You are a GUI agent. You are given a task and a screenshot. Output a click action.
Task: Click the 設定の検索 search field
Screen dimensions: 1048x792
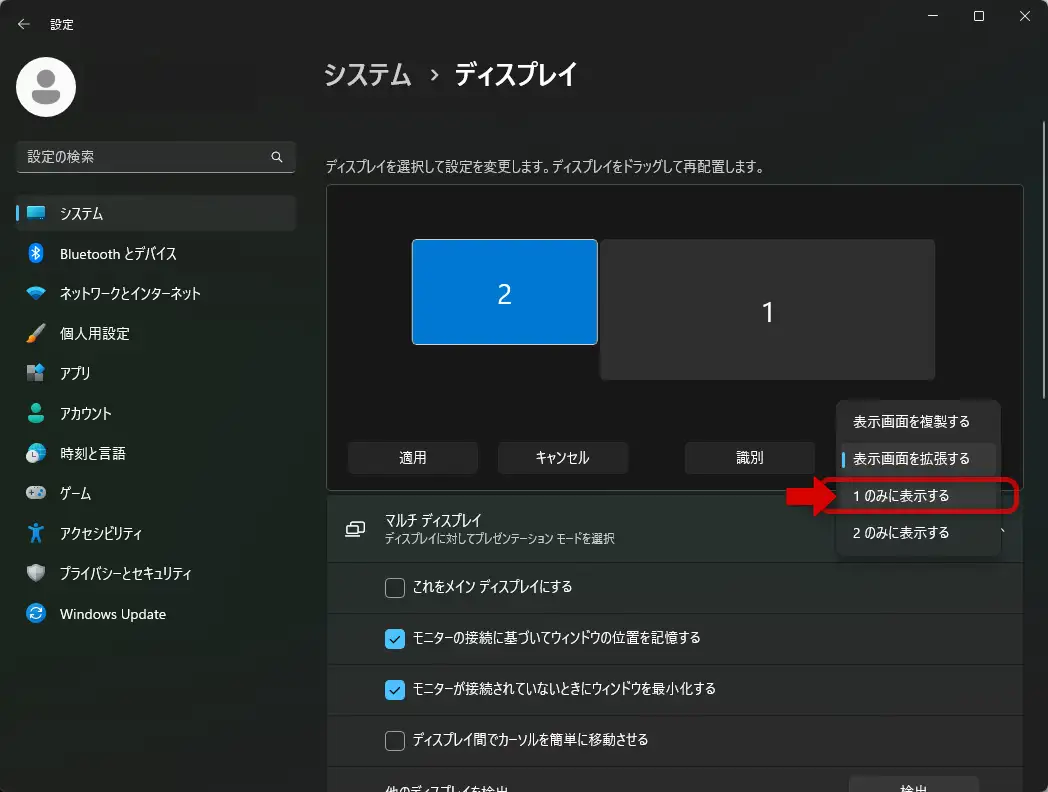[145, 157]
